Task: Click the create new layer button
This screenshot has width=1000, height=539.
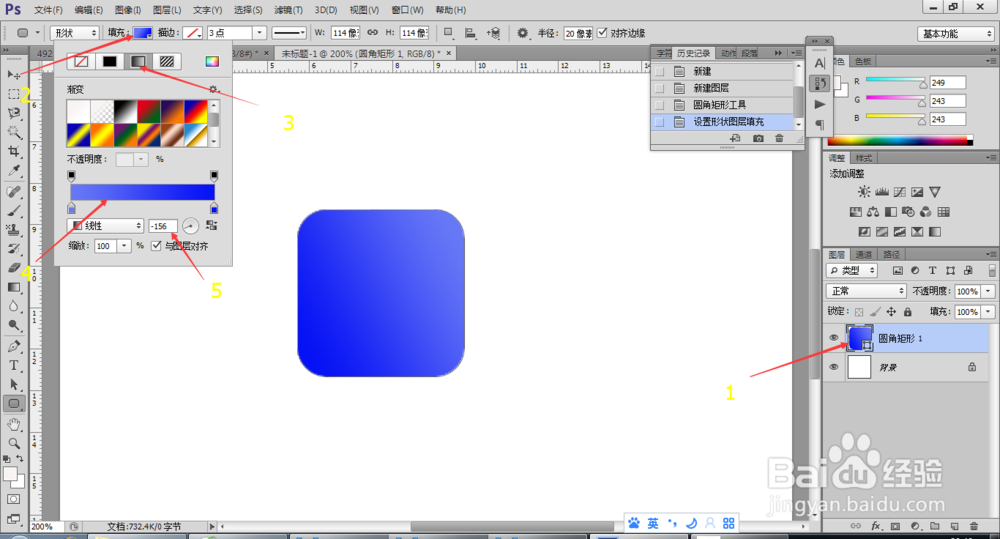Action: click(x=954, y=526)
